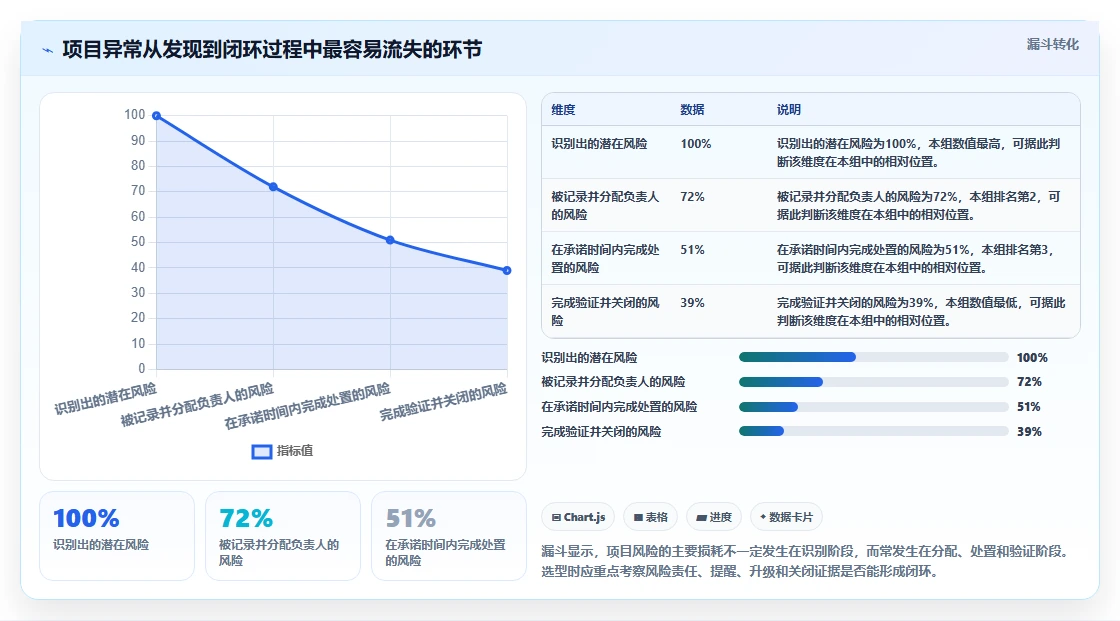Click the 51% value beside progress bars
The width and height of the screenshot is (1120, 621).
1029,407
